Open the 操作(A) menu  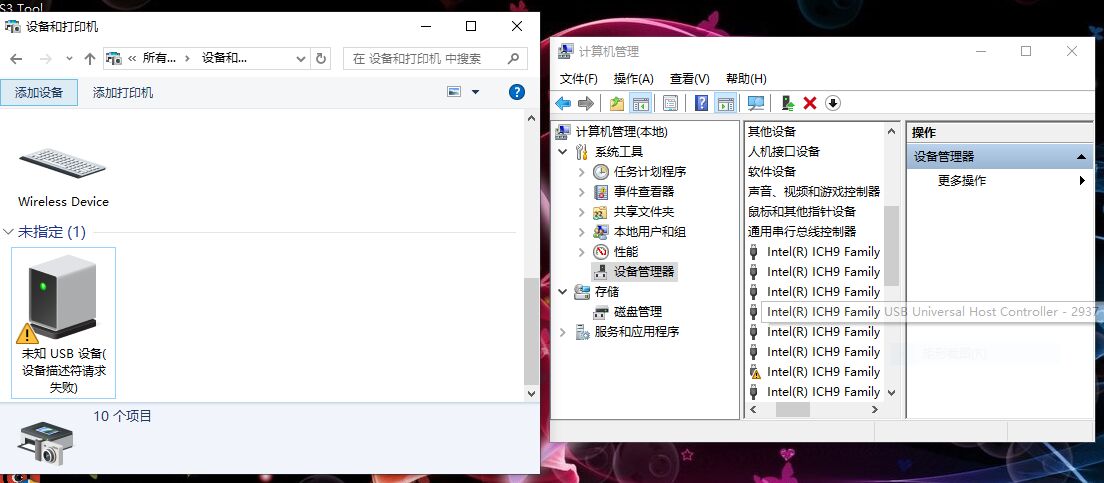[x=633, y=78]
